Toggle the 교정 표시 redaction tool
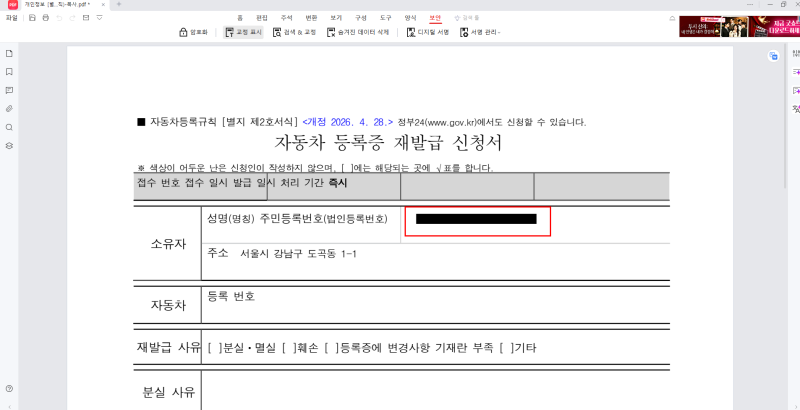 click(243, 32)
